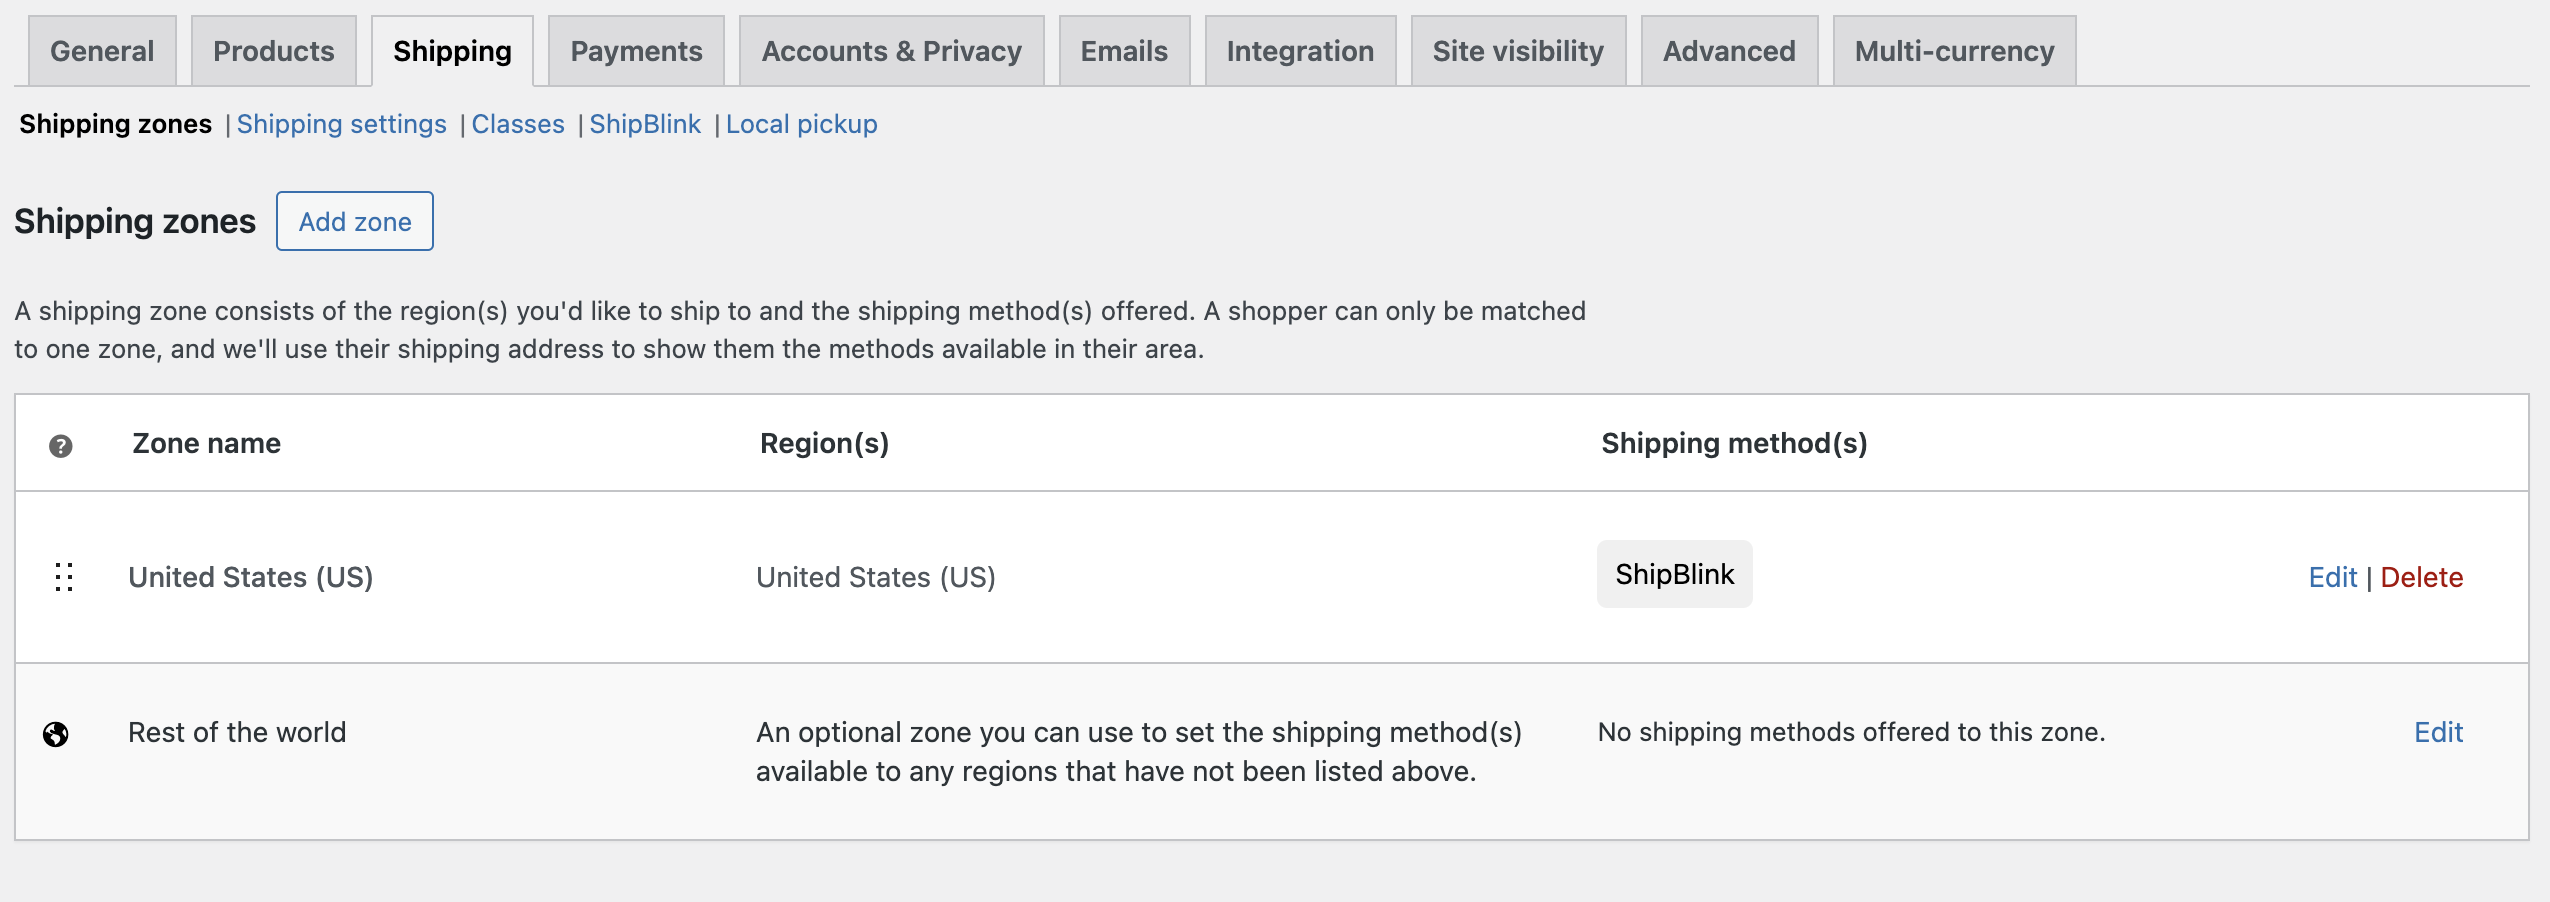Go to shipping Classes section
The image size is (2550, 902).
(x=518, y=124)
